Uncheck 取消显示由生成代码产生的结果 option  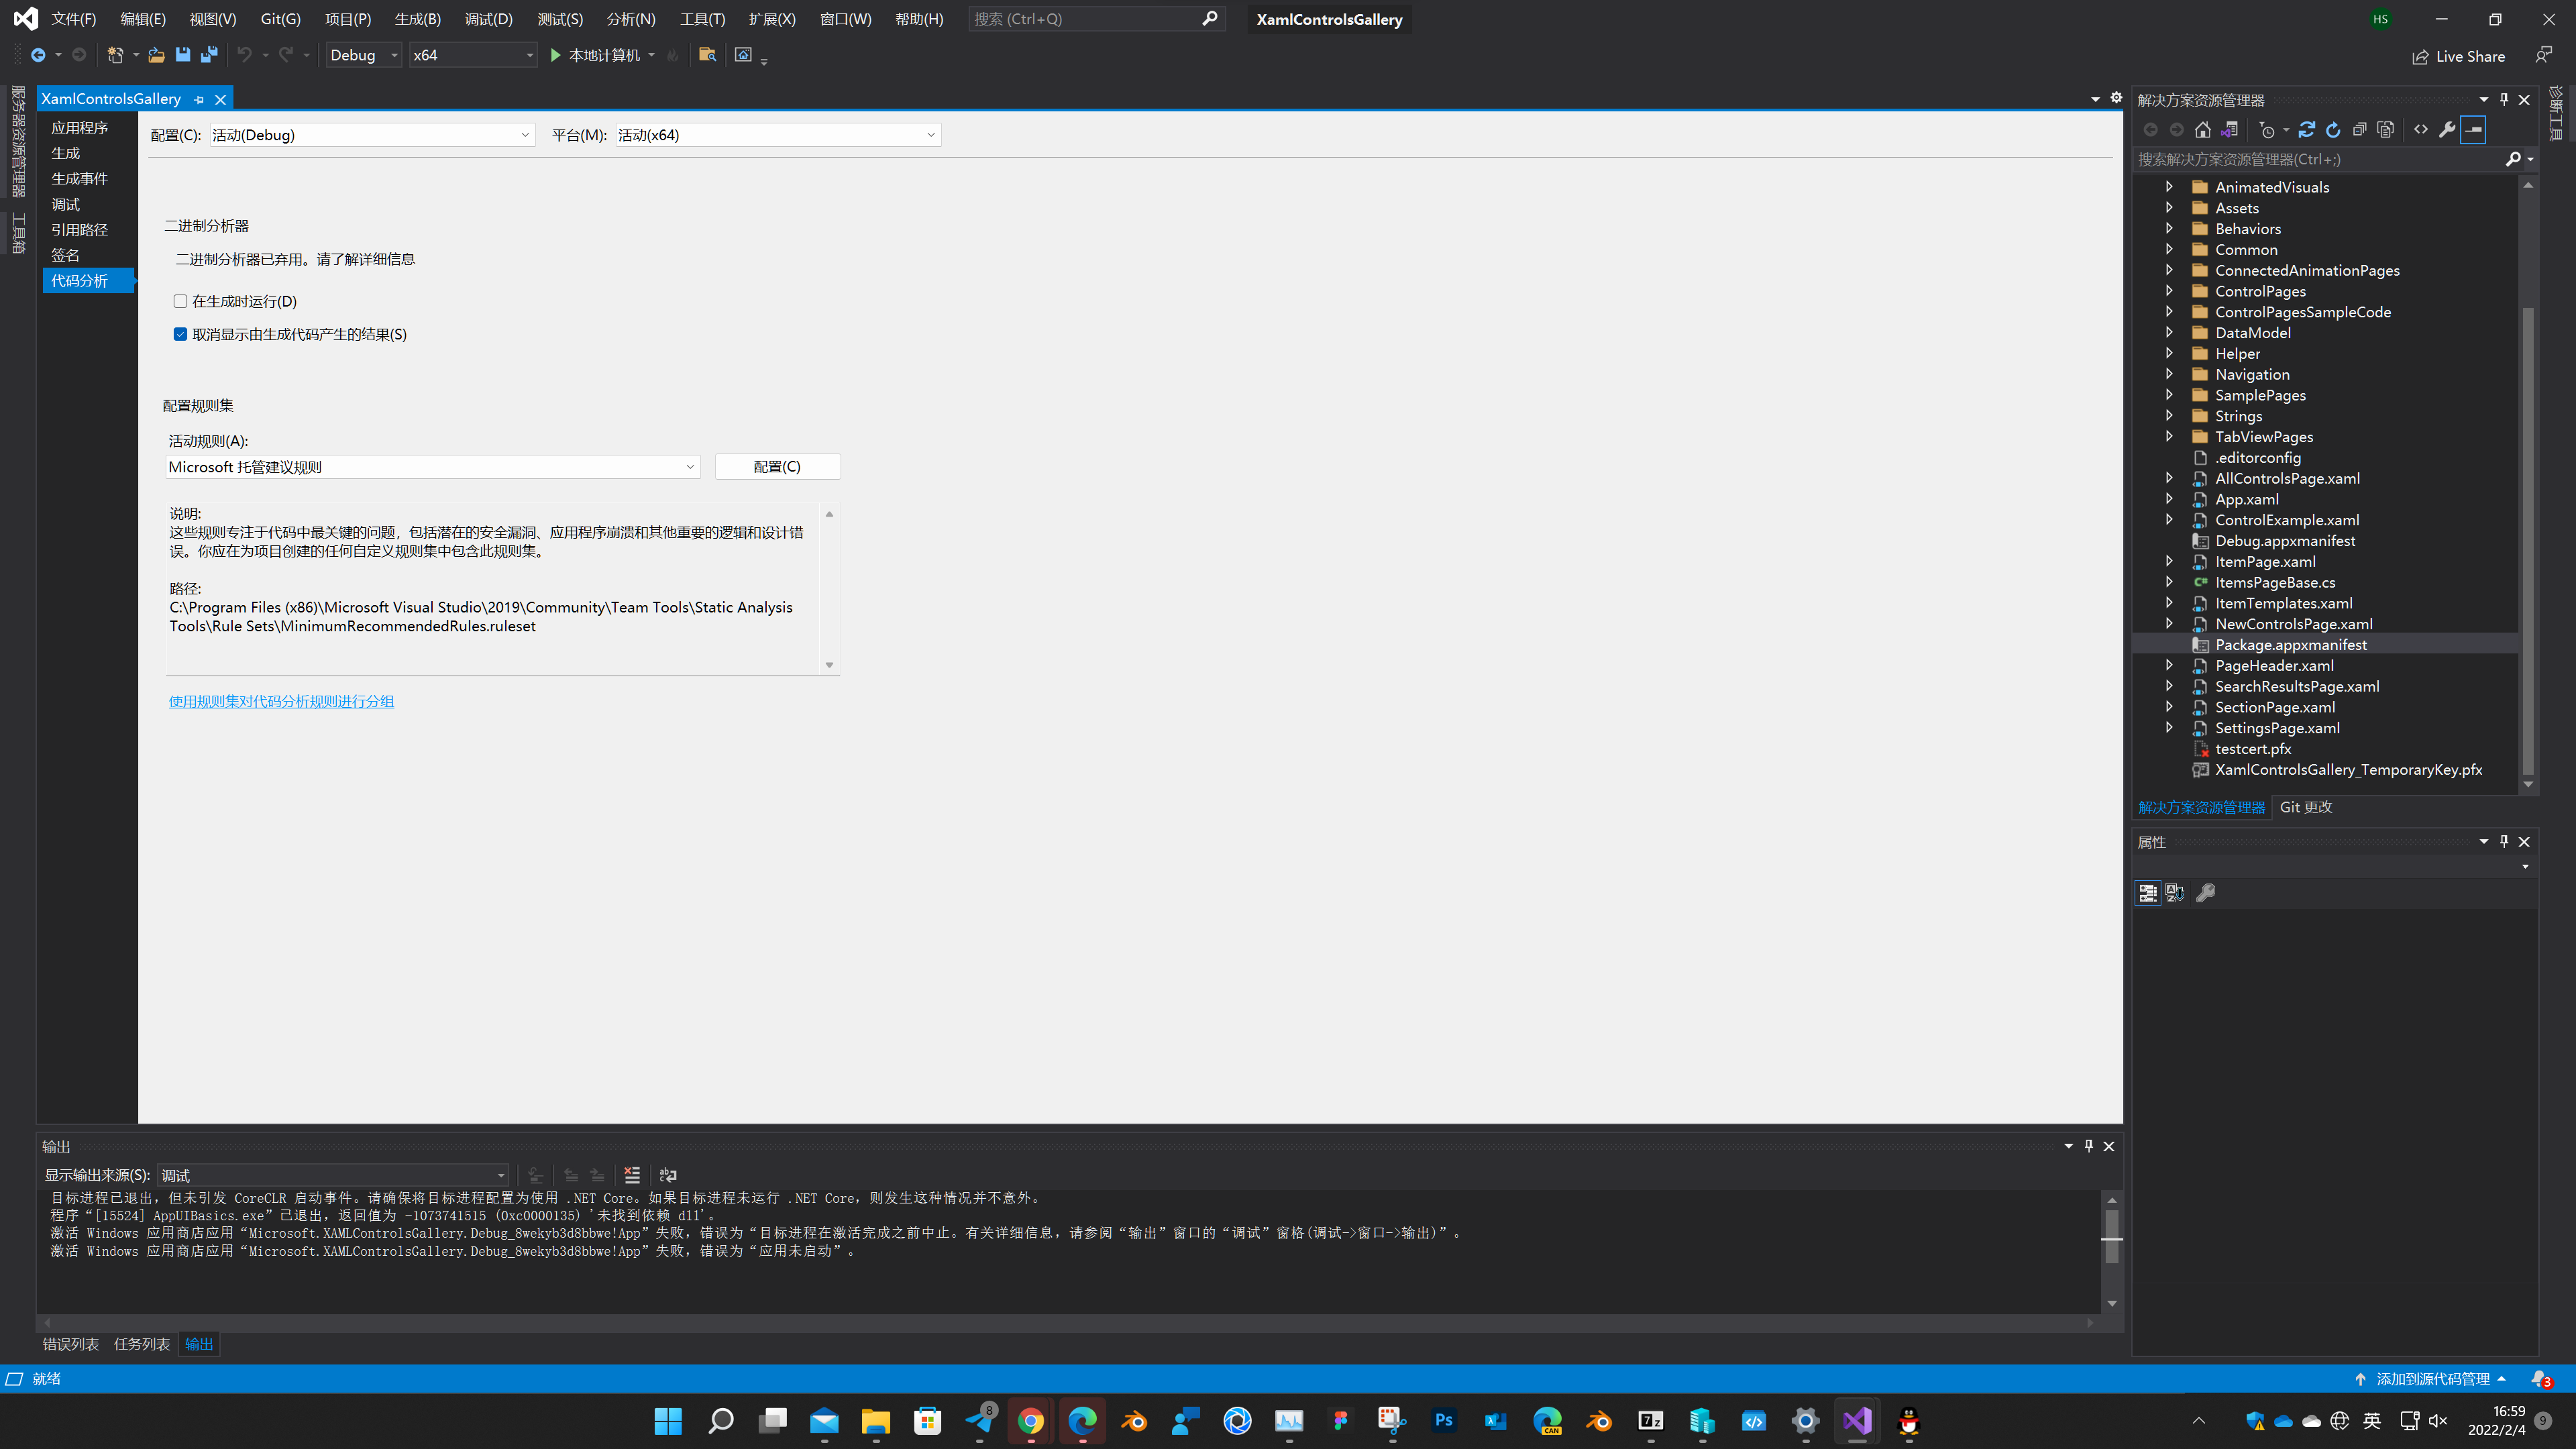point(180,334)
